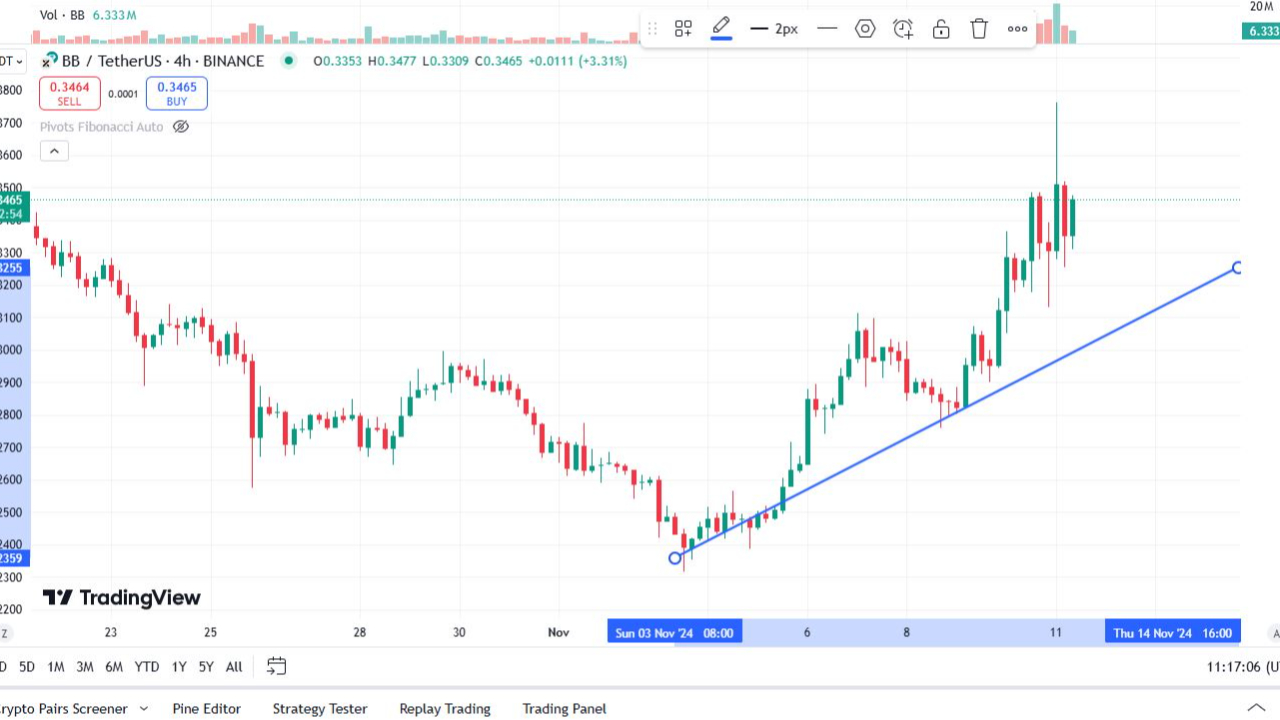Screen dimensions: 1280x720
Task: Open the trendline settings via the hexagon icon
Action: 865,28
